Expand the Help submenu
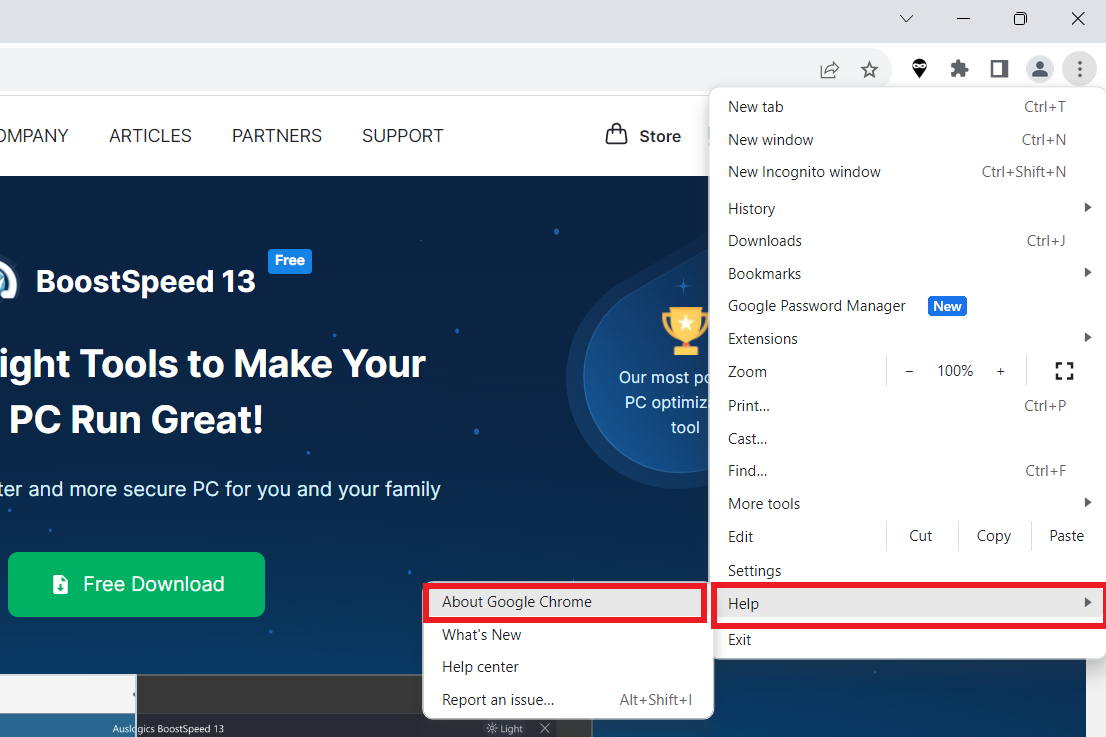 [907, 603]
